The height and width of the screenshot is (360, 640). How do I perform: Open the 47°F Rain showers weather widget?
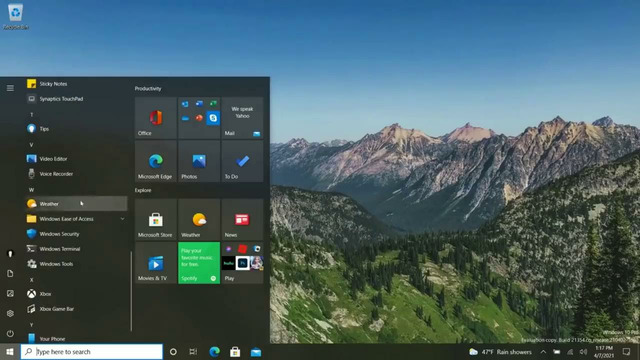pos(501,352)
